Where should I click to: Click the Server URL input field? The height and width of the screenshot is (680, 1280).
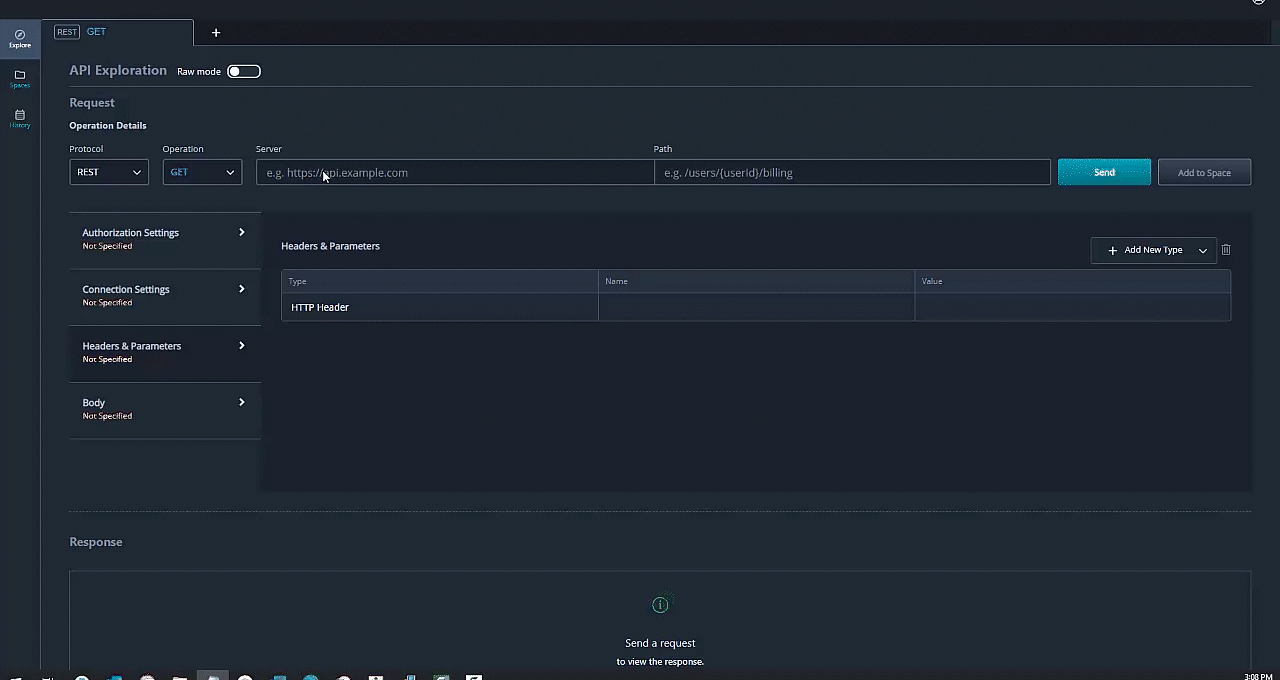tap(455, 172)
